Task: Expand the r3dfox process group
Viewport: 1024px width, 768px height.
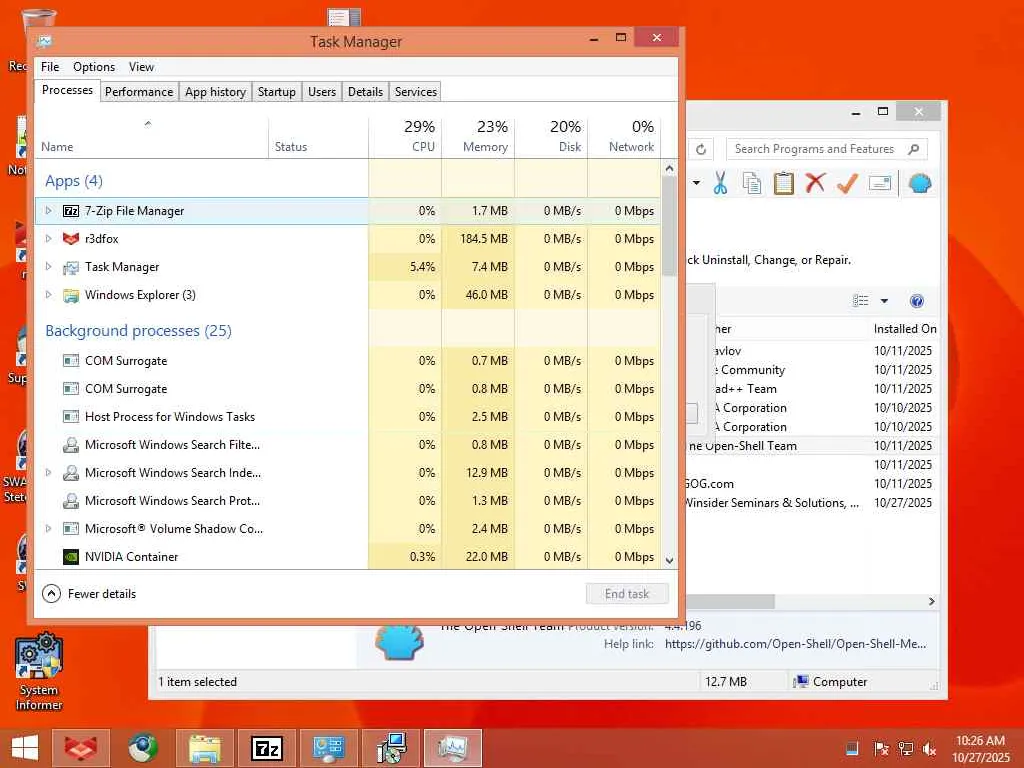Action: tap(48, 239)
